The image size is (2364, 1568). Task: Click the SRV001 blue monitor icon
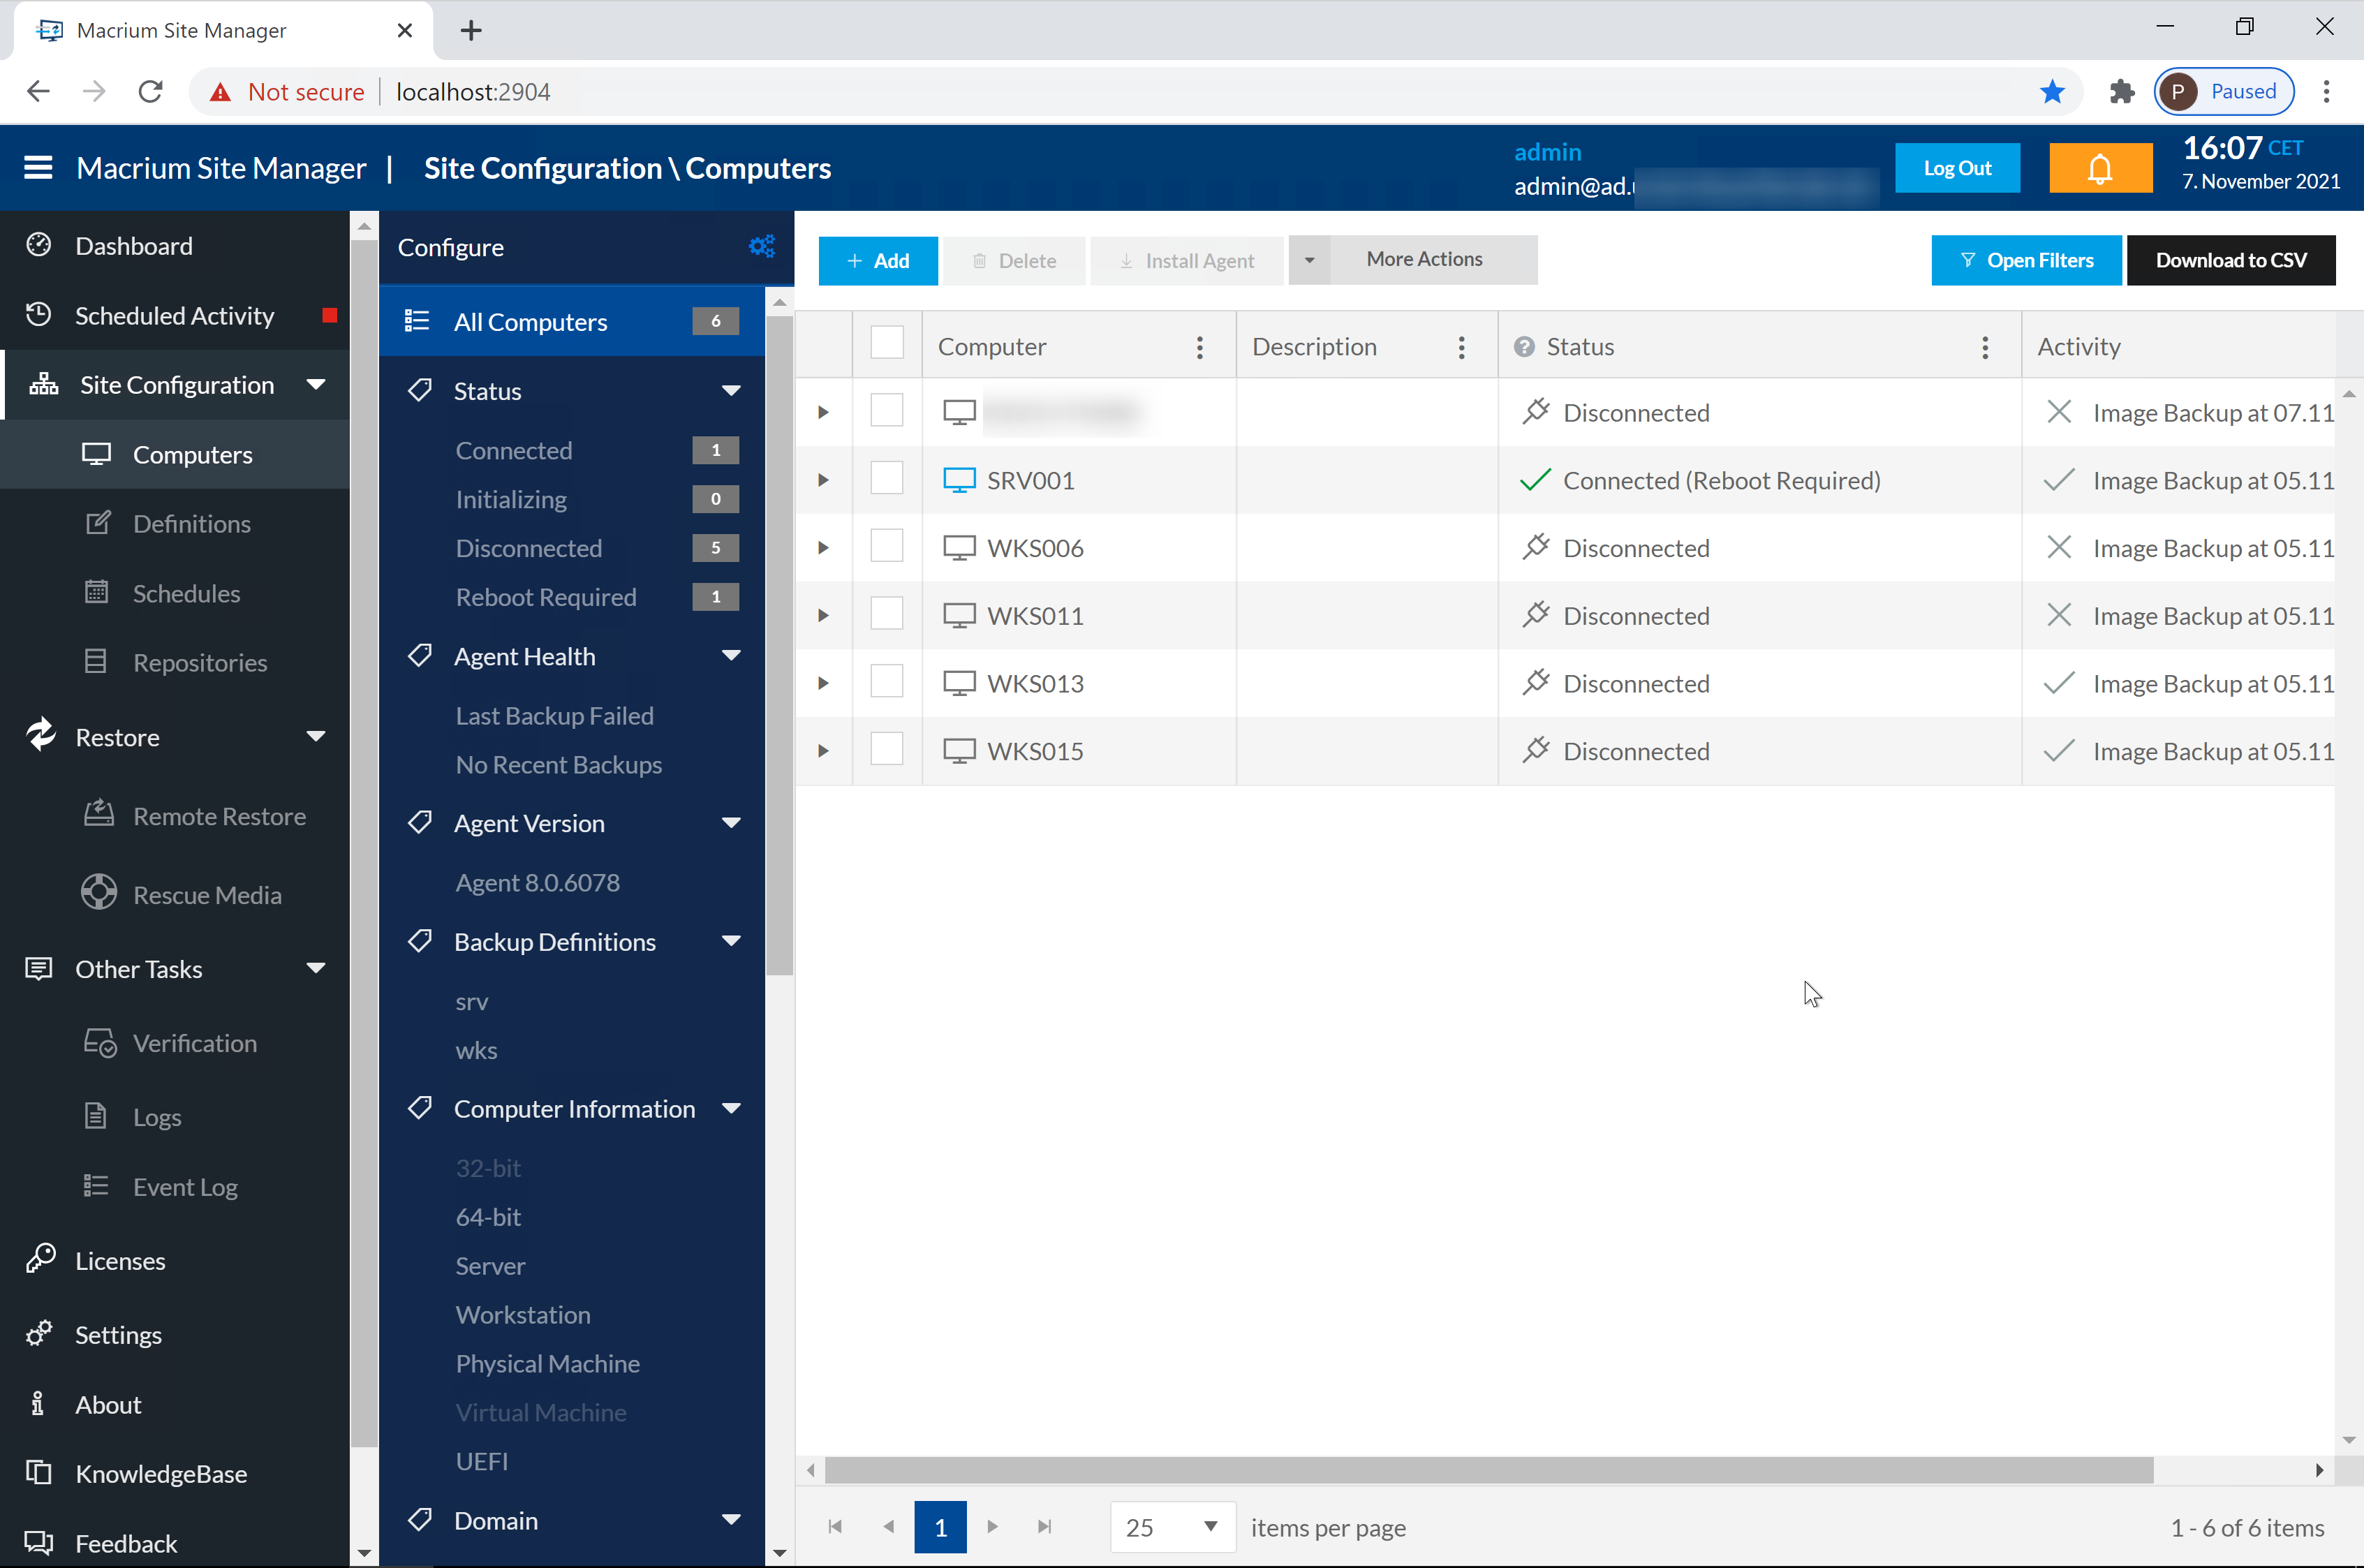(x=959, y=480)
